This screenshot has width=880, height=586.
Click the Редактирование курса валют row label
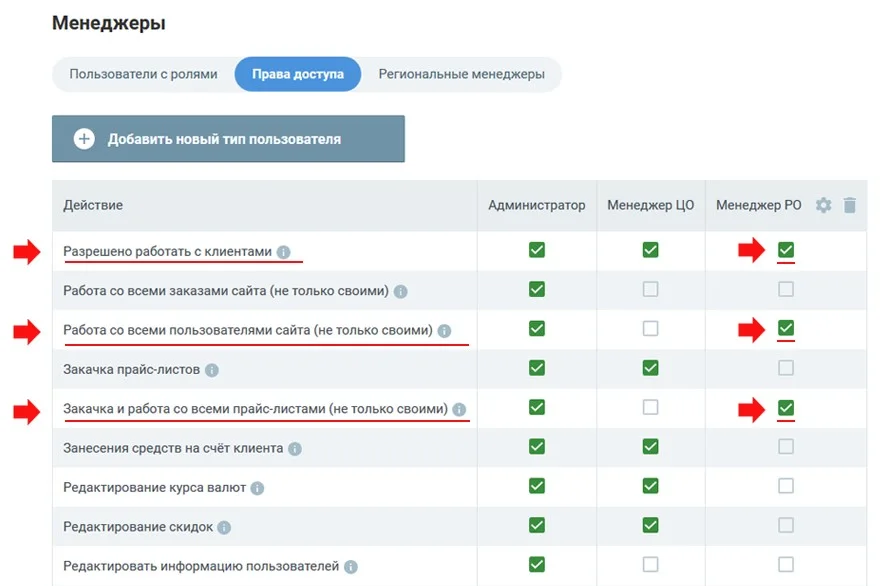[x=154, y=487]
